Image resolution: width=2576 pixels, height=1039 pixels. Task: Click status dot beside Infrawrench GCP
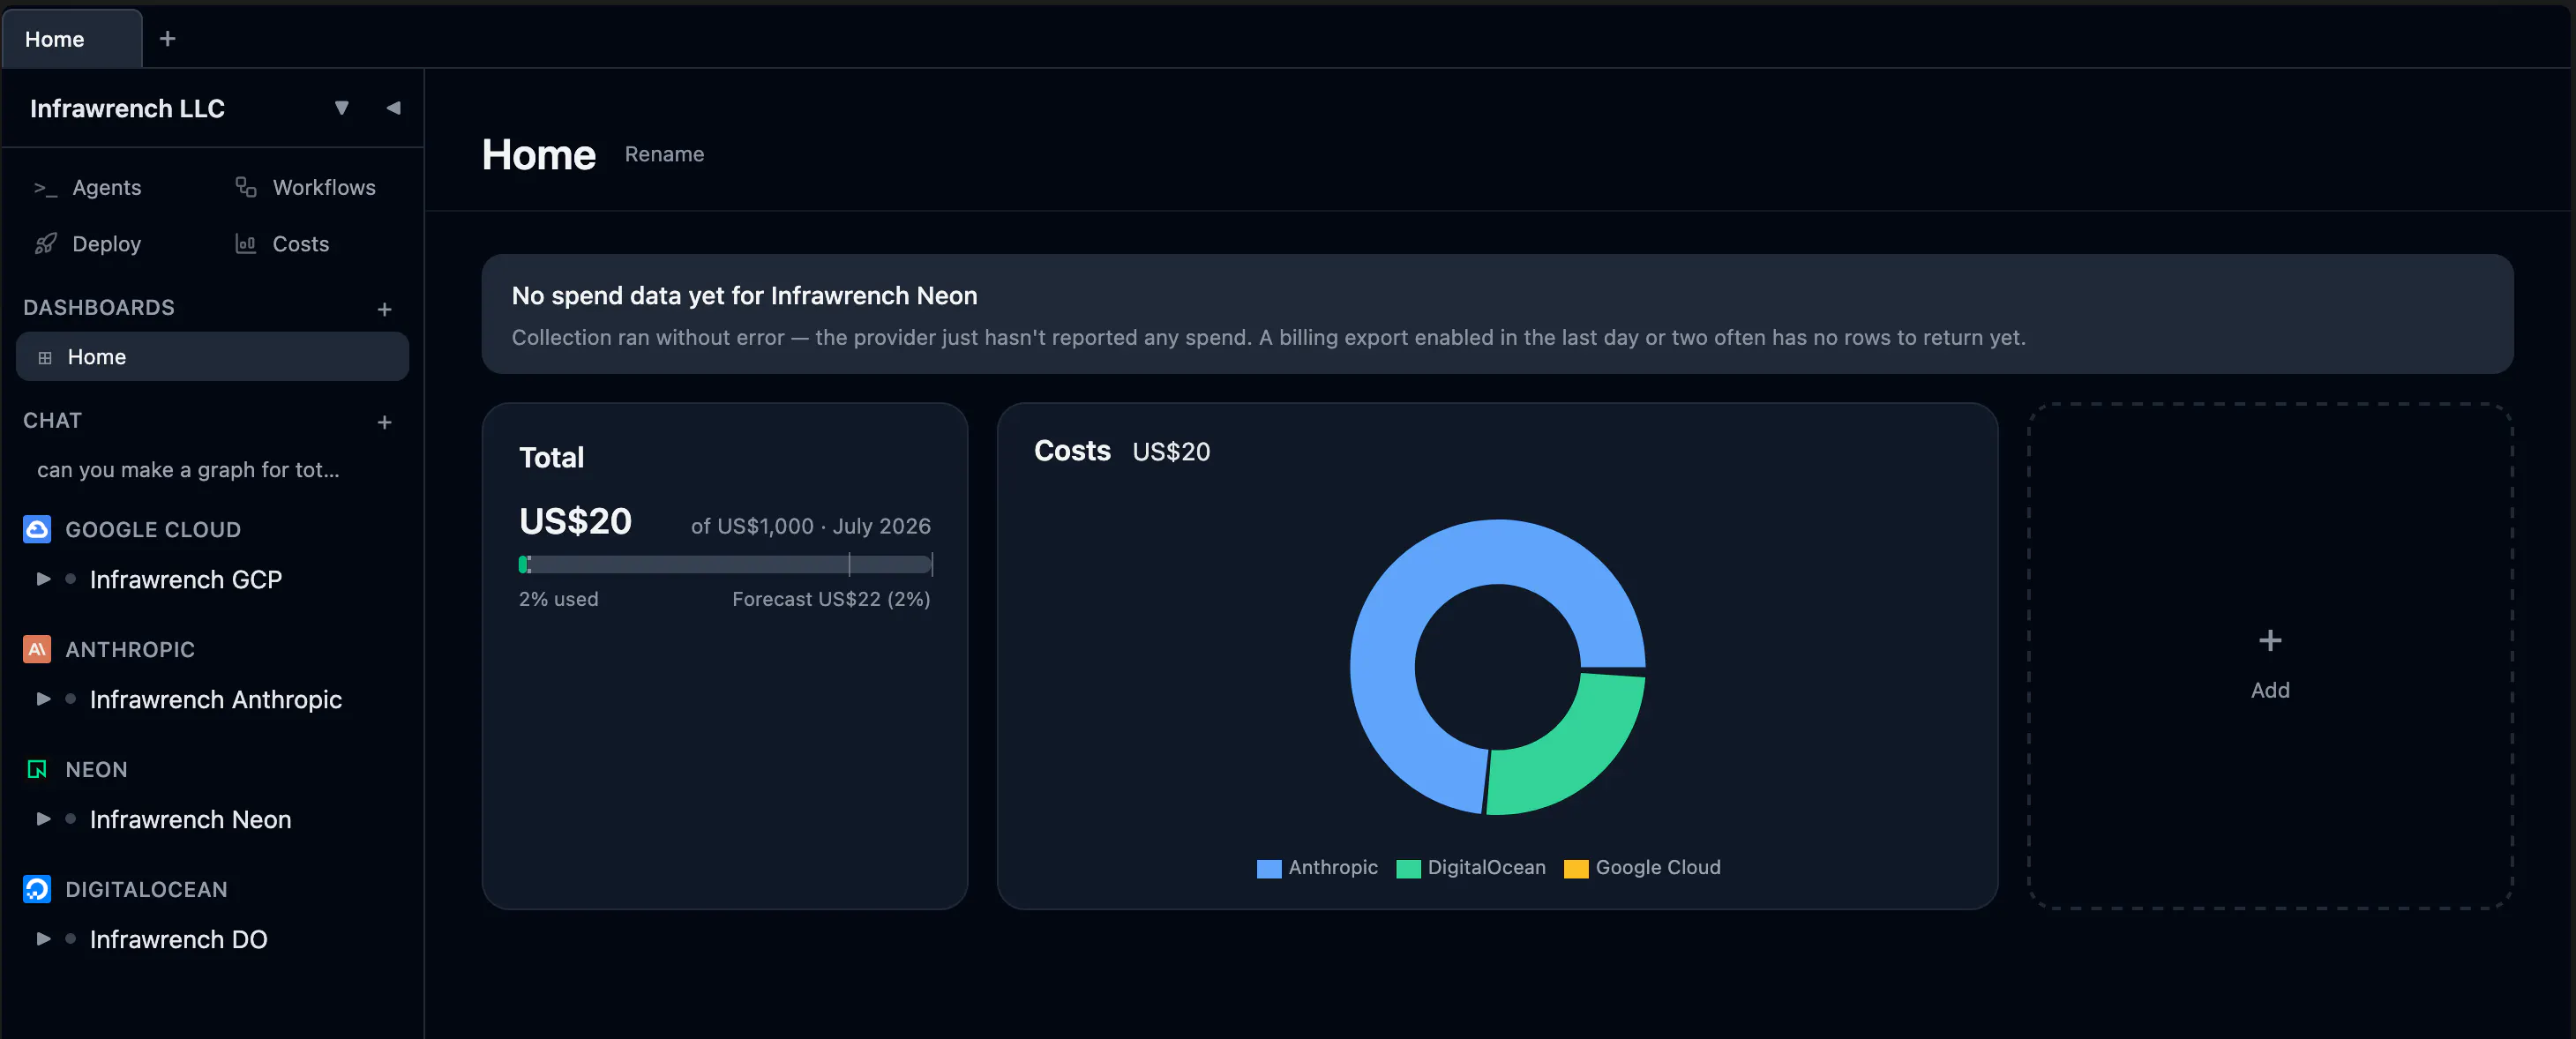(71, 579)
